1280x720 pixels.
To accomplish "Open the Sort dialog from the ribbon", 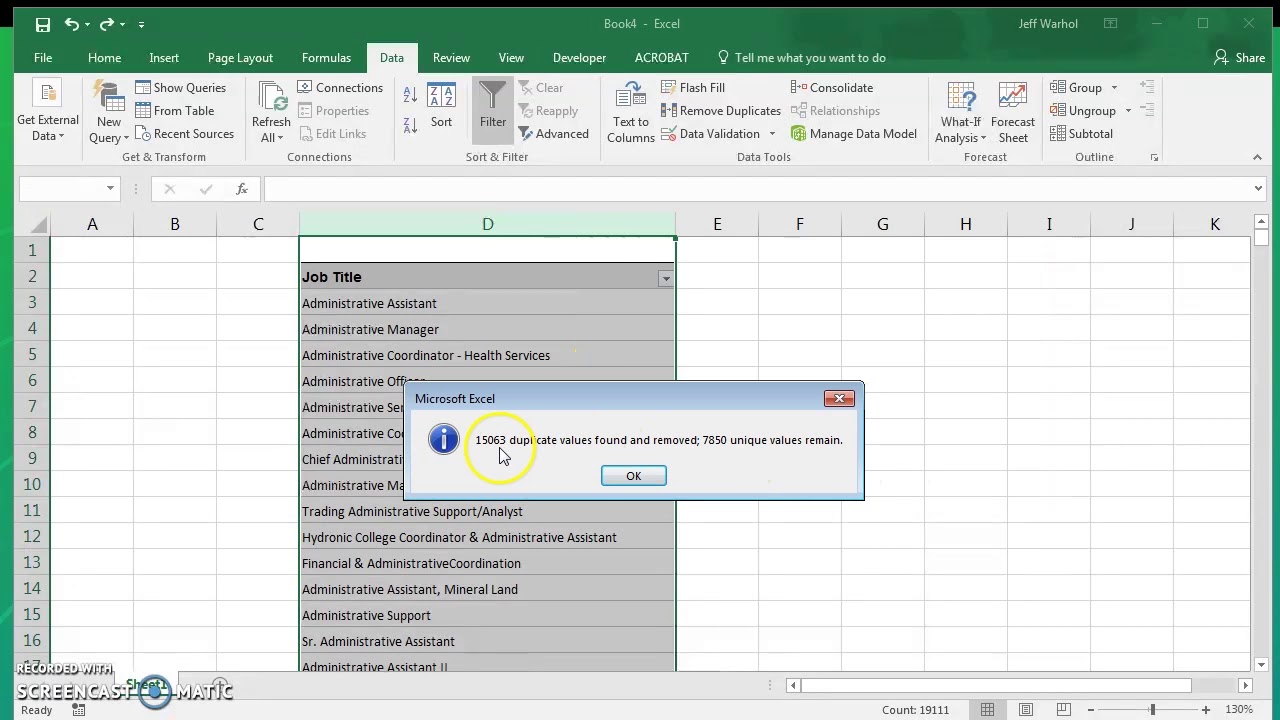I will [x=441, y=107].
